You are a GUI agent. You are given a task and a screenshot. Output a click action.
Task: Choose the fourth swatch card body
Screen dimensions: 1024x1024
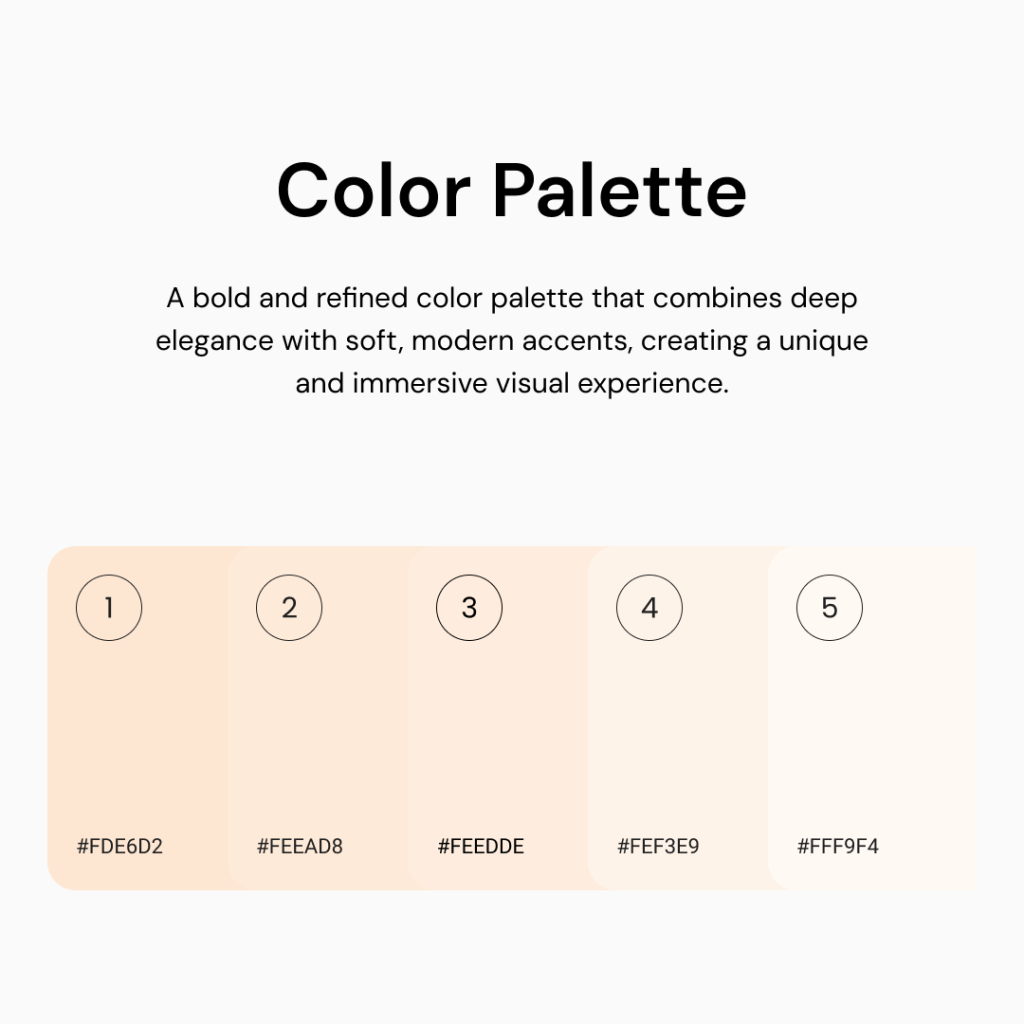point(678,730)
